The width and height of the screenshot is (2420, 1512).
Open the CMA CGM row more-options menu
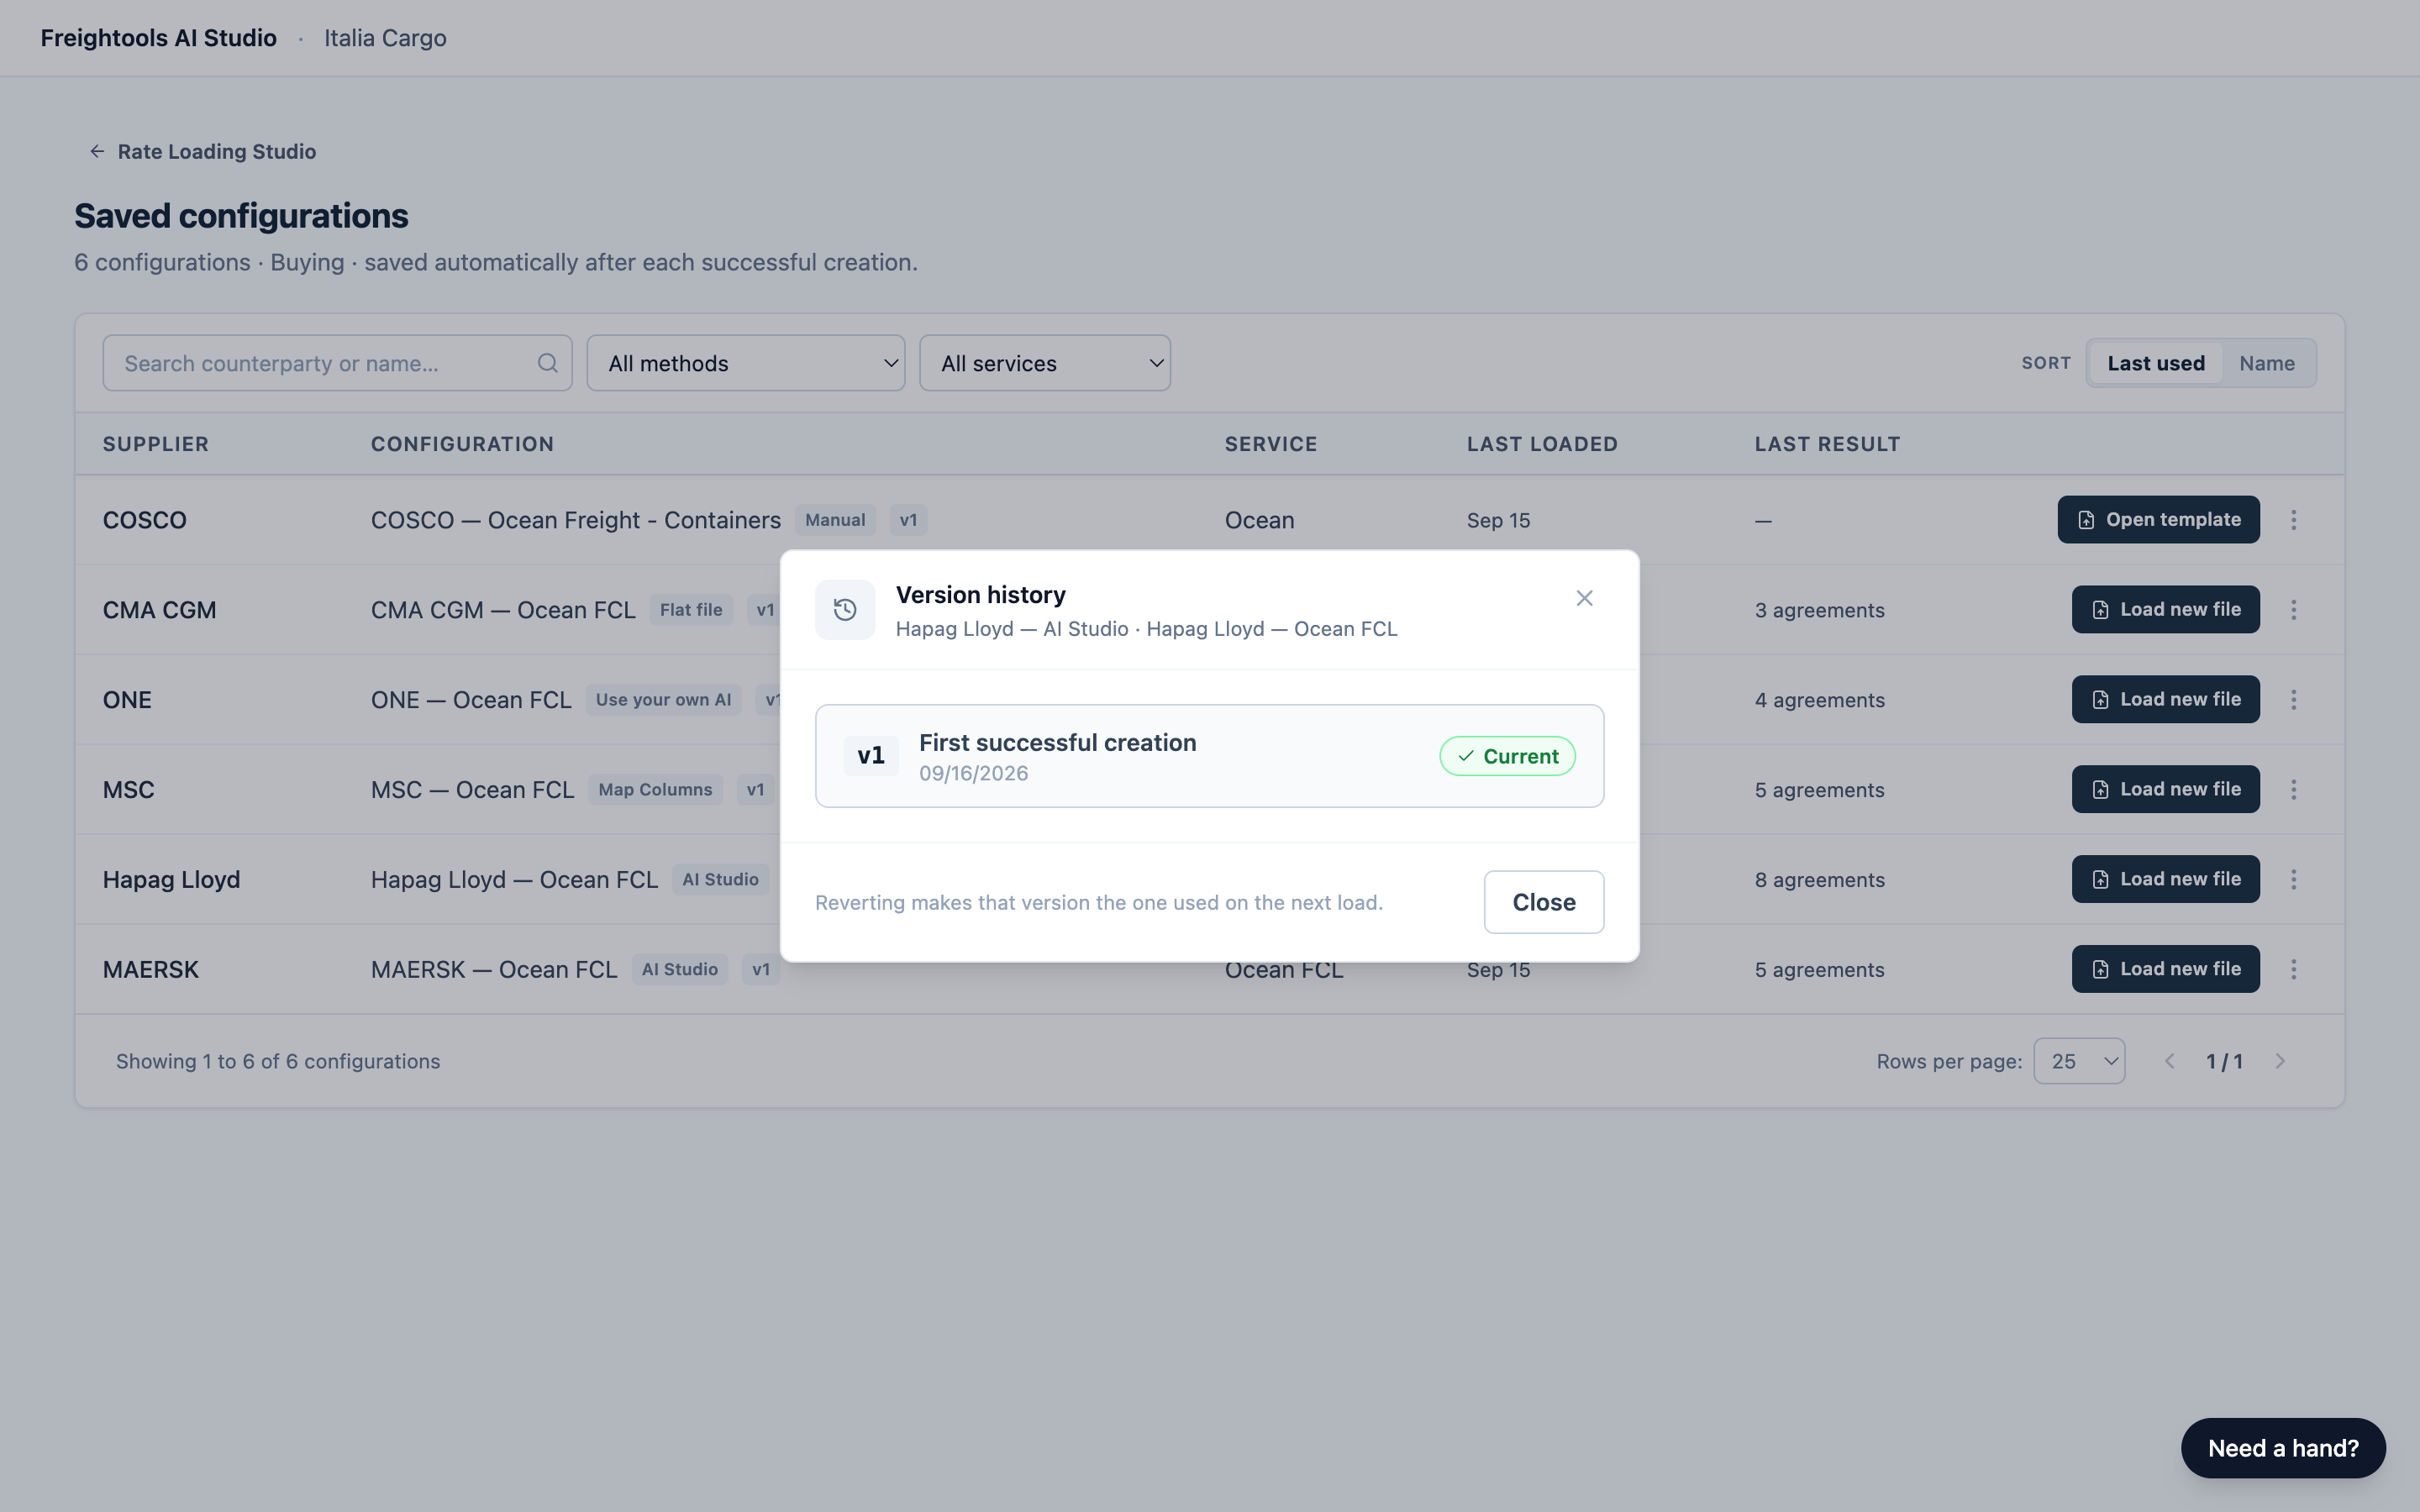pos(2293,610)
